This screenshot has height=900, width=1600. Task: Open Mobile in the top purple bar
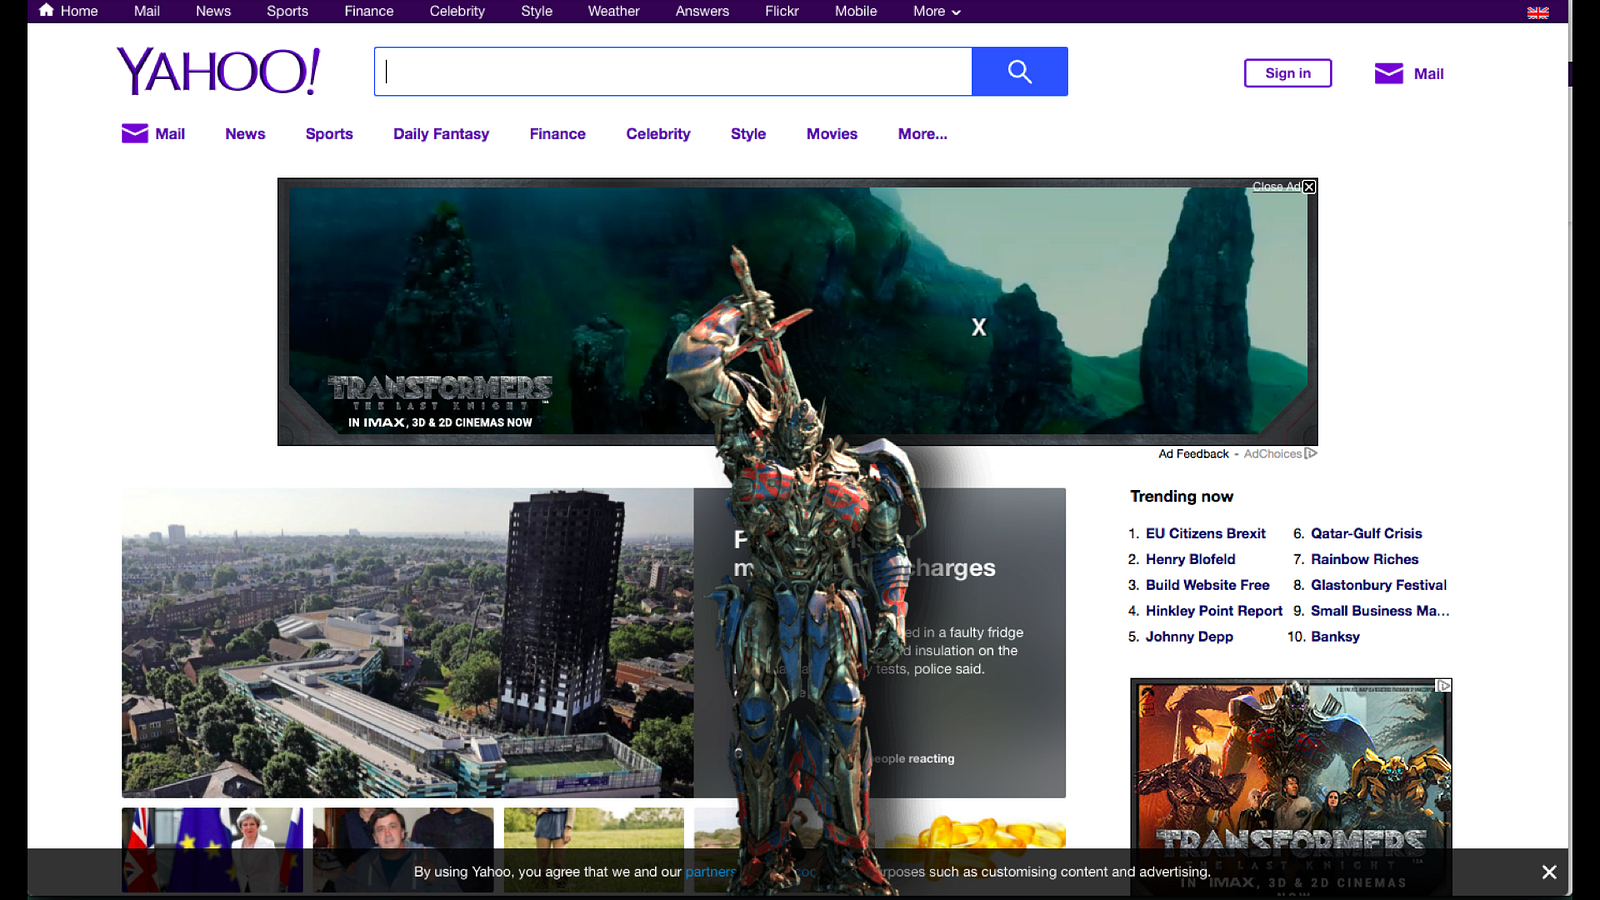click(x=856, y=11)
